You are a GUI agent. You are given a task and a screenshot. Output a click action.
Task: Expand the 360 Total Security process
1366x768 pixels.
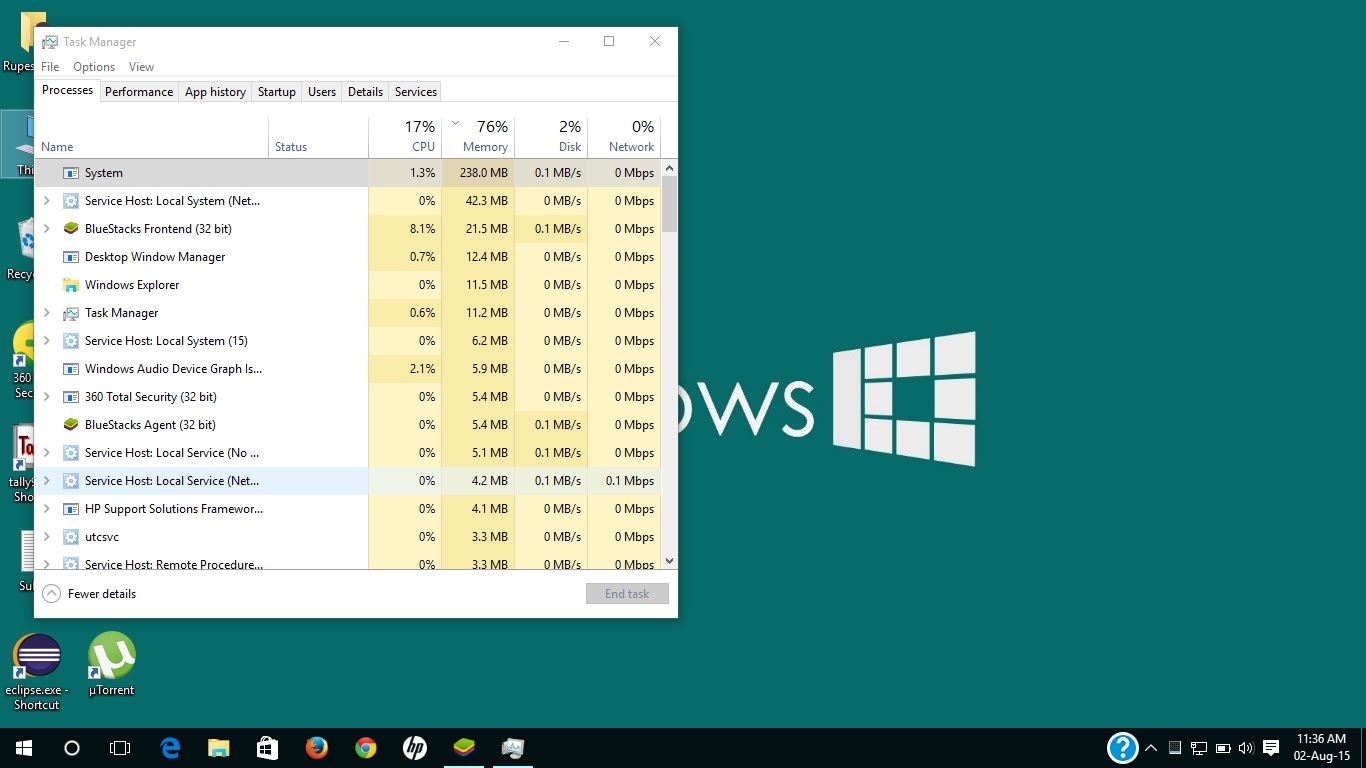[x=46, y=397]
